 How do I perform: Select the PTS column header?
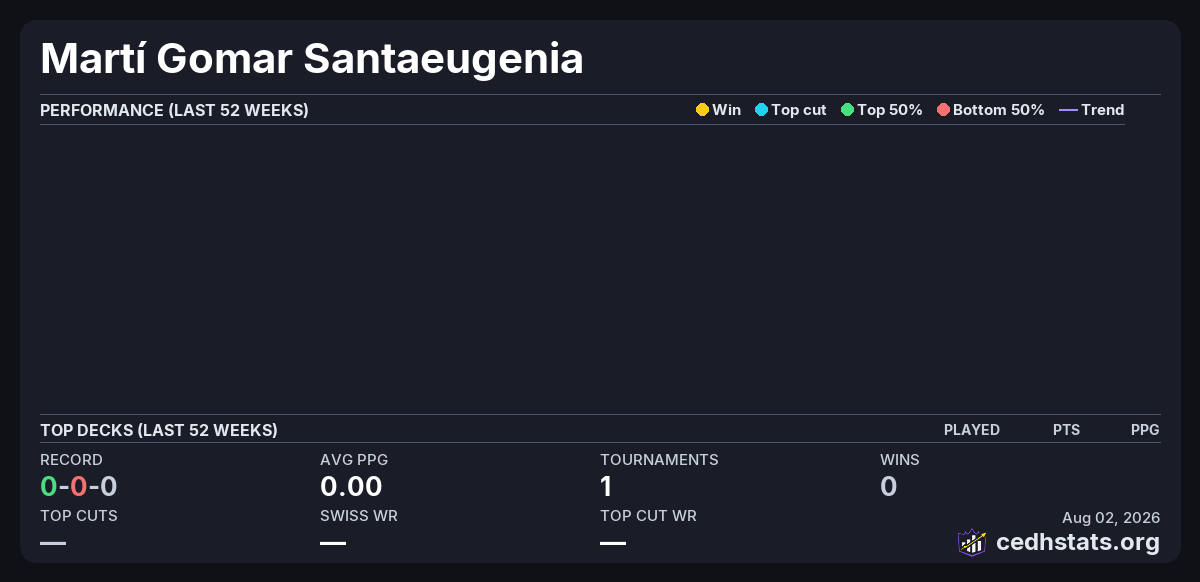point(1066,430)
